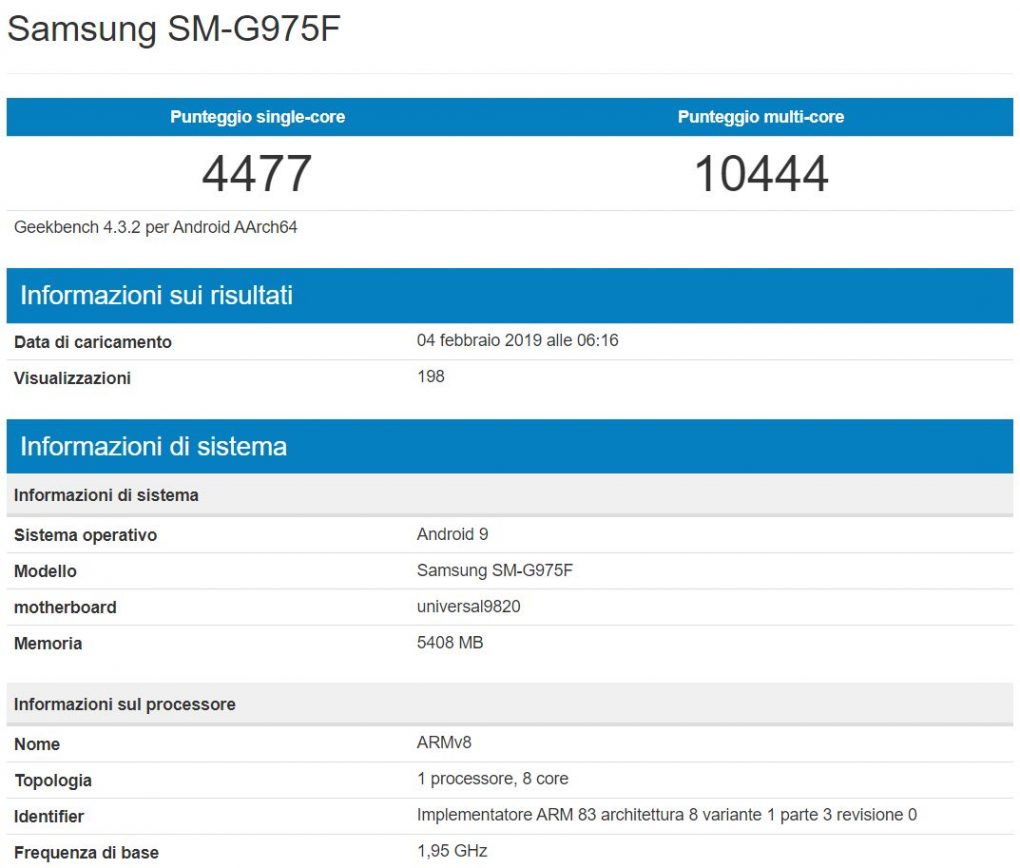Click the 5408 MB memory value

tap(450, 643)
